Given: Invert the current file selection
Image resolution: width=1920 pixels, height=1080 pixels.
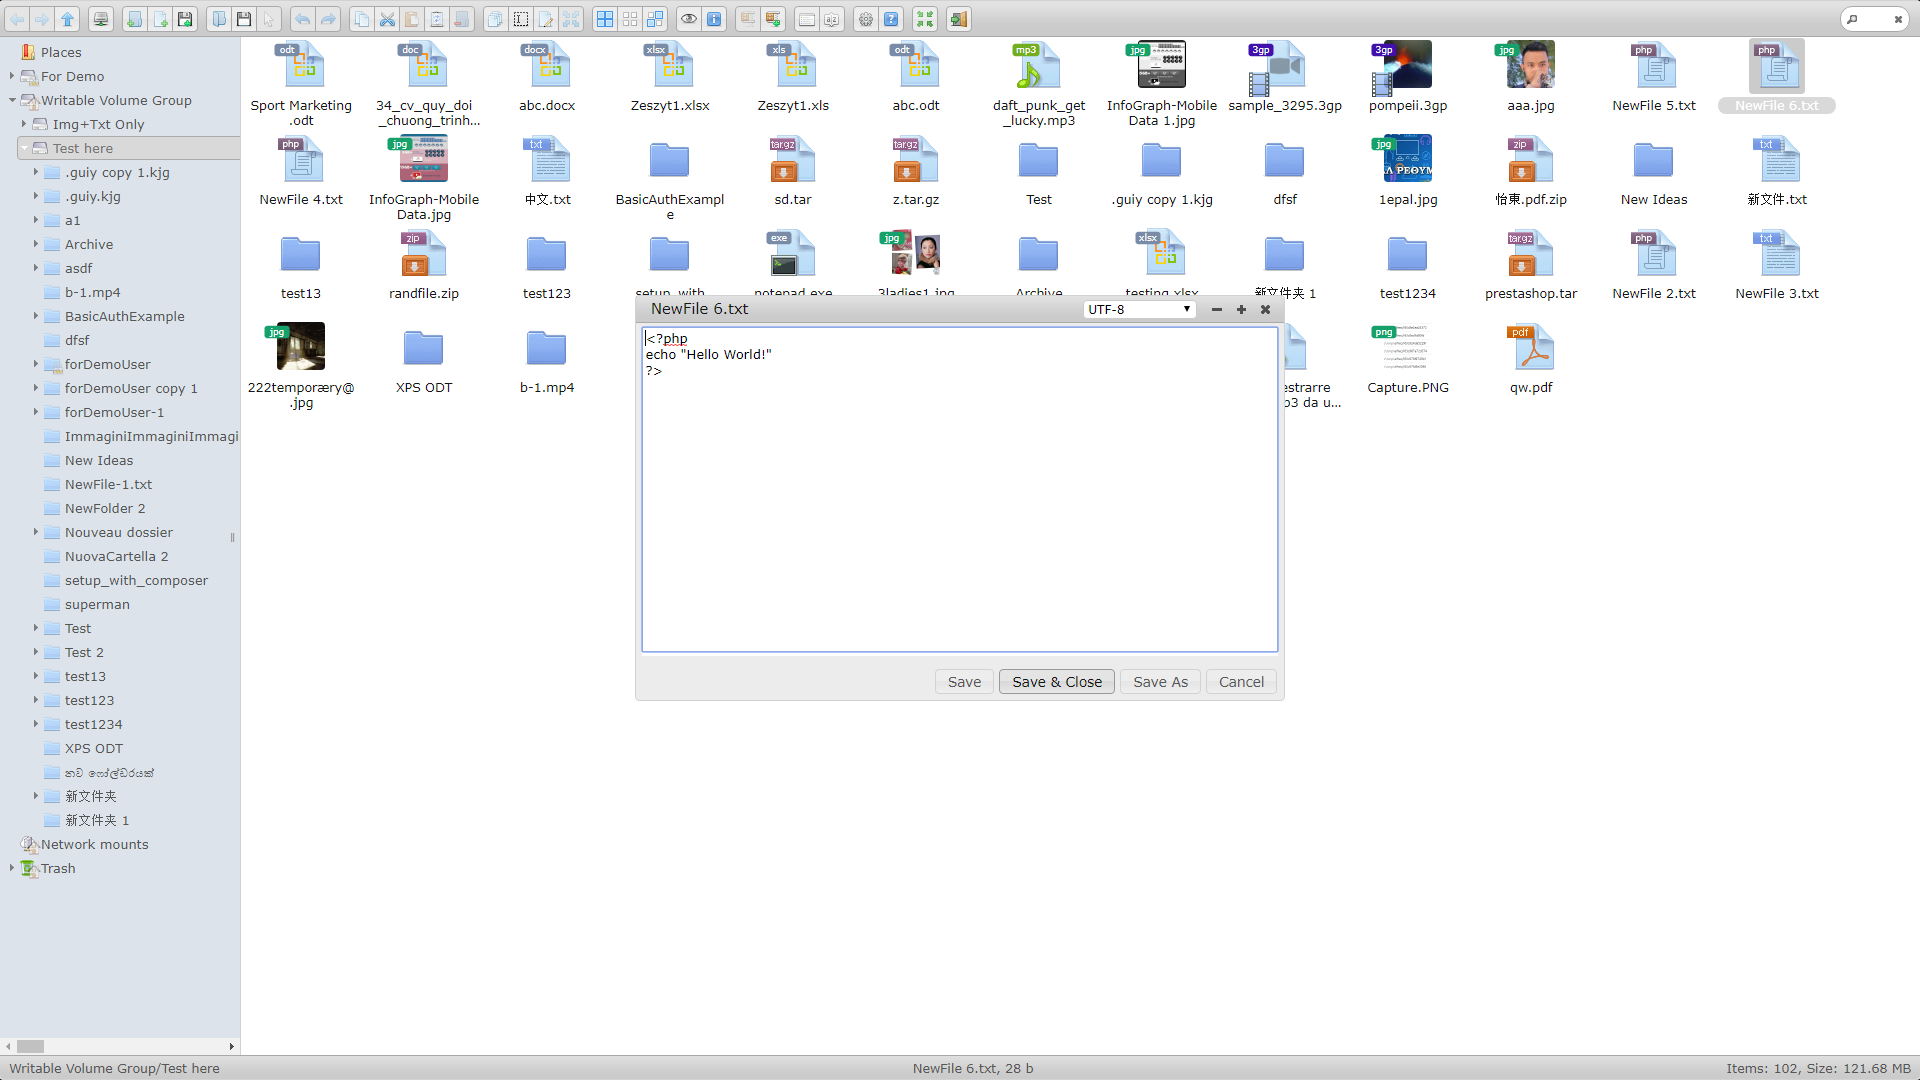Looking at the screenshot, I should (655, 19).
